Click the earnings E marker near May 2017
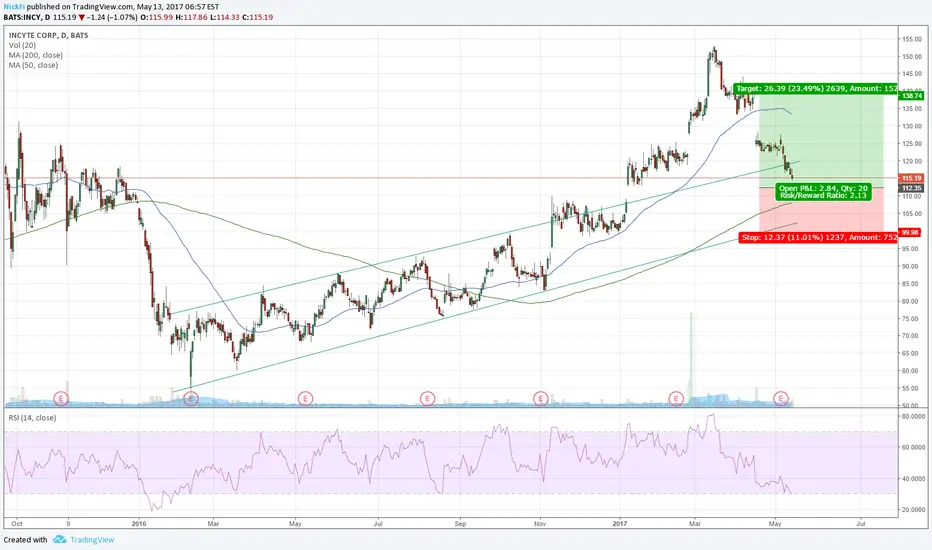The height and width of the screenshot is (550, 932). tap(781, 398)
